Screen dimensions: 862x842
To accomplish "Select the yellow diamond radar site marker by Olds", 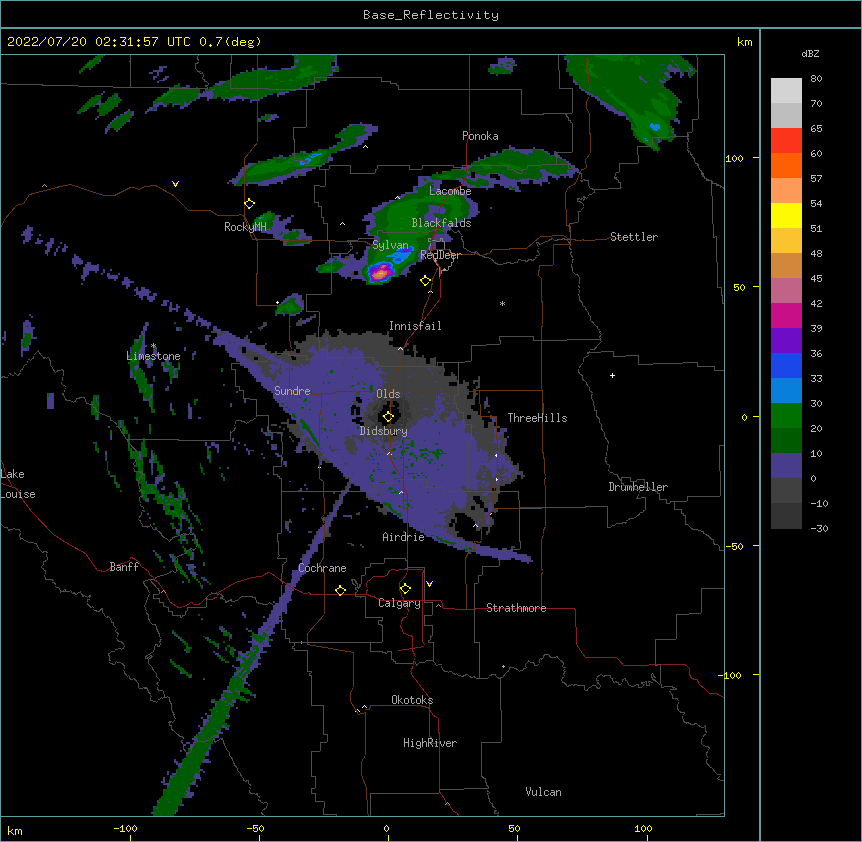I will click(x=388, y=417).
